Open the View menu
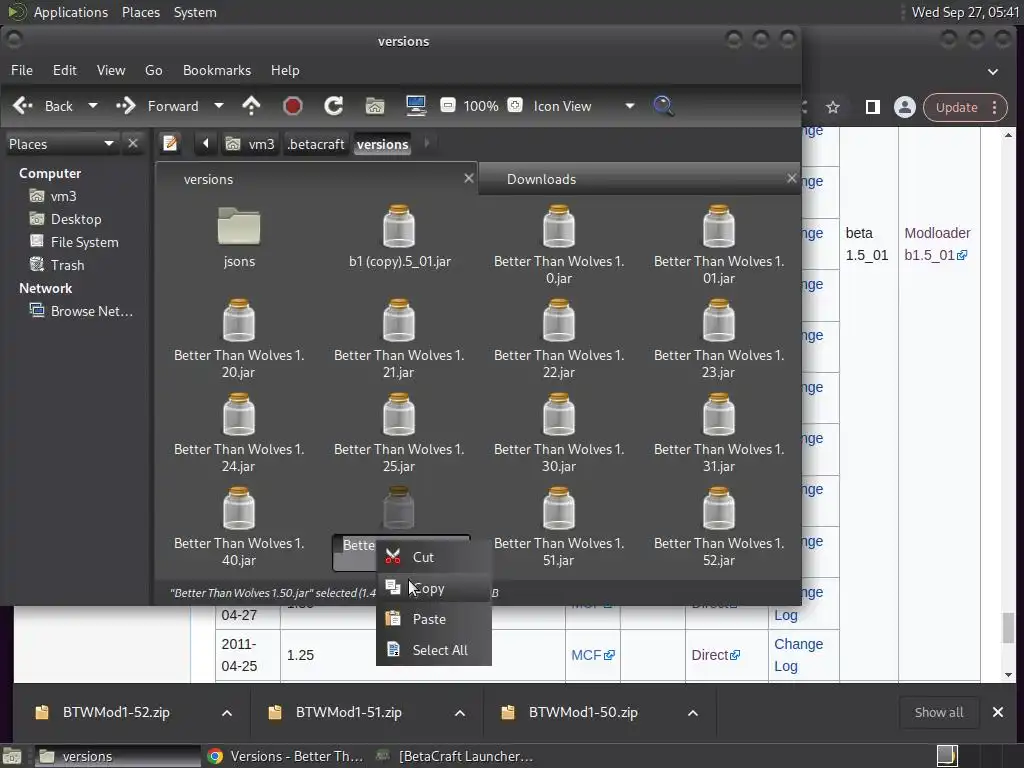The image size is (1024, 768). pos(111,70)
